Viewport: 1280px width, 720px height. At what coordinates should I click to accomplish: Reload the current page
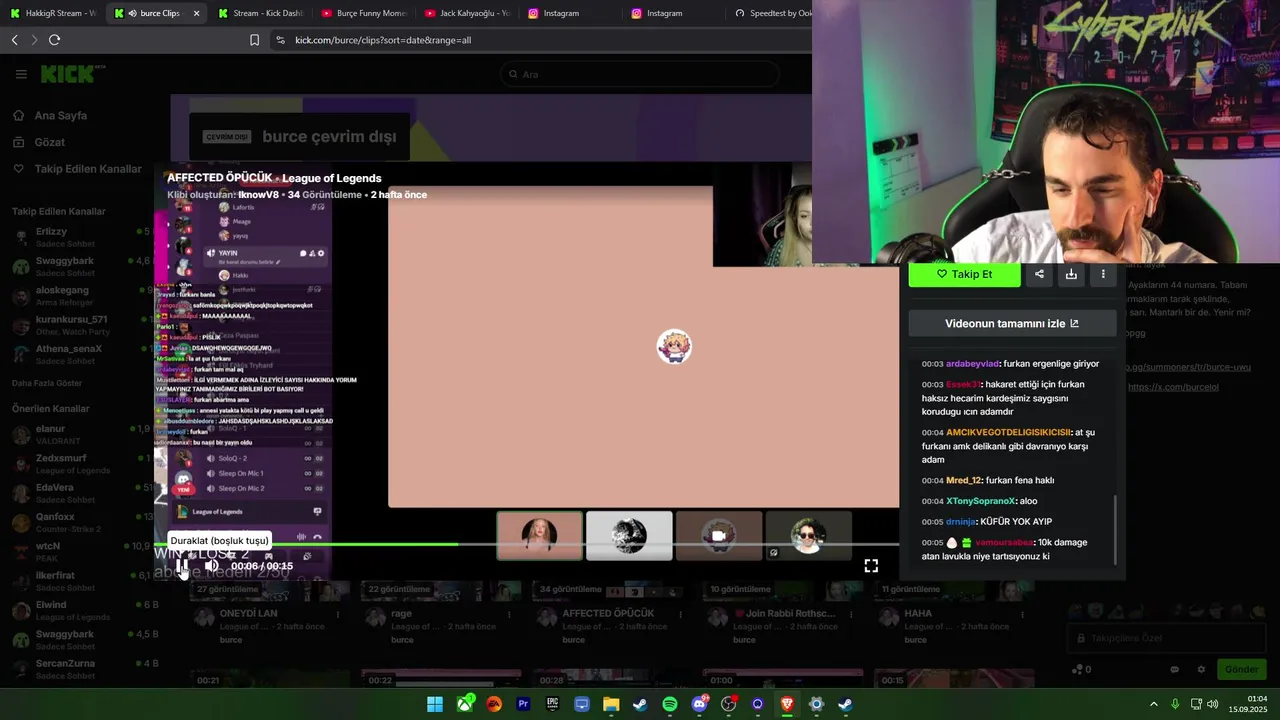54,40
